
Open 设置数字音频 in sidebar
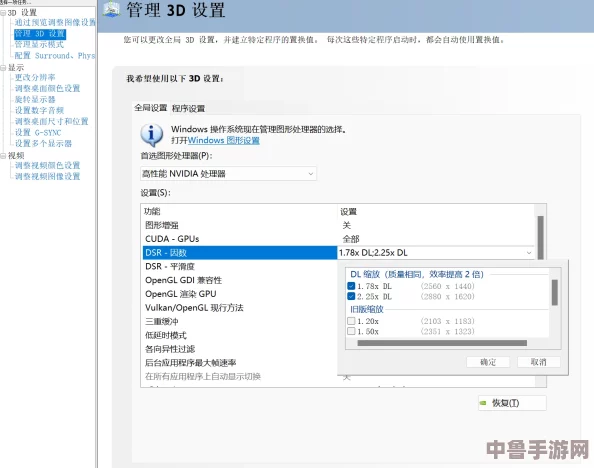point(39,110)
